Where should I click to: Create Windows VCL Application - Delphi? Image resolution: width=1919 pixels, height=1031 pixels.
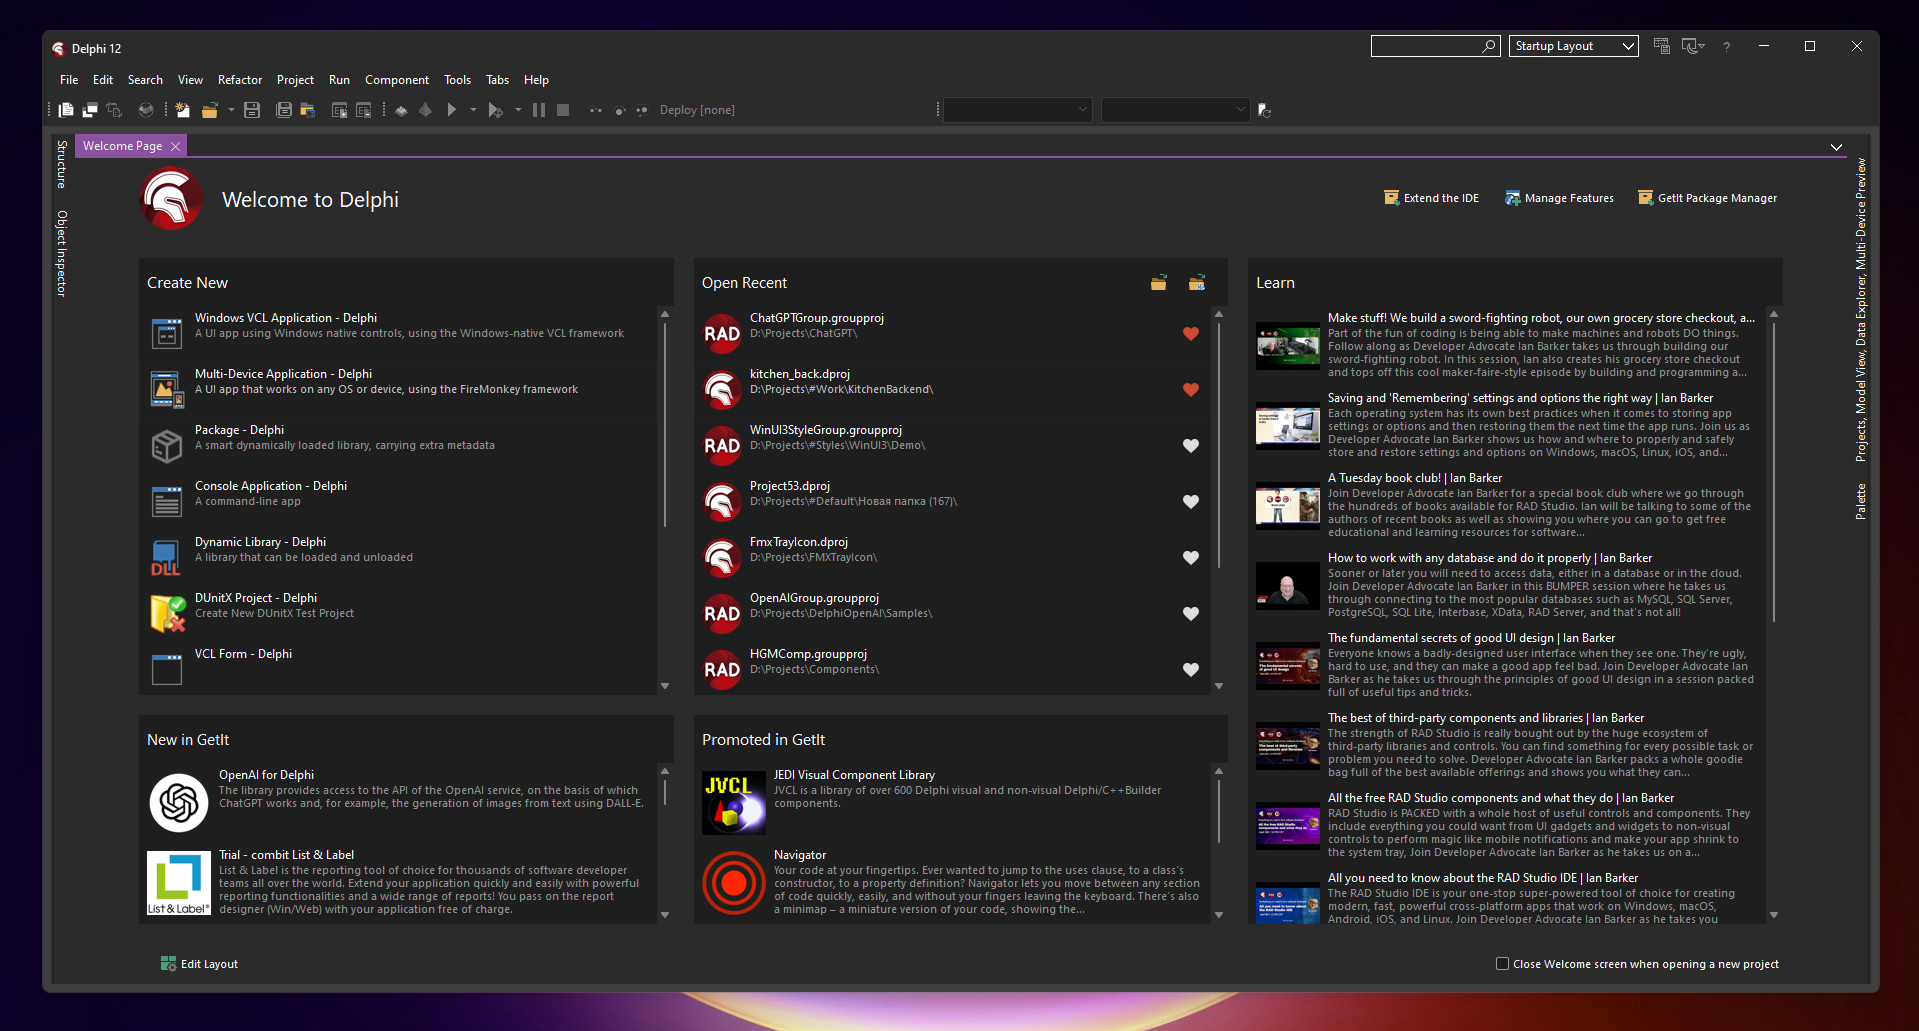point(400,333)
